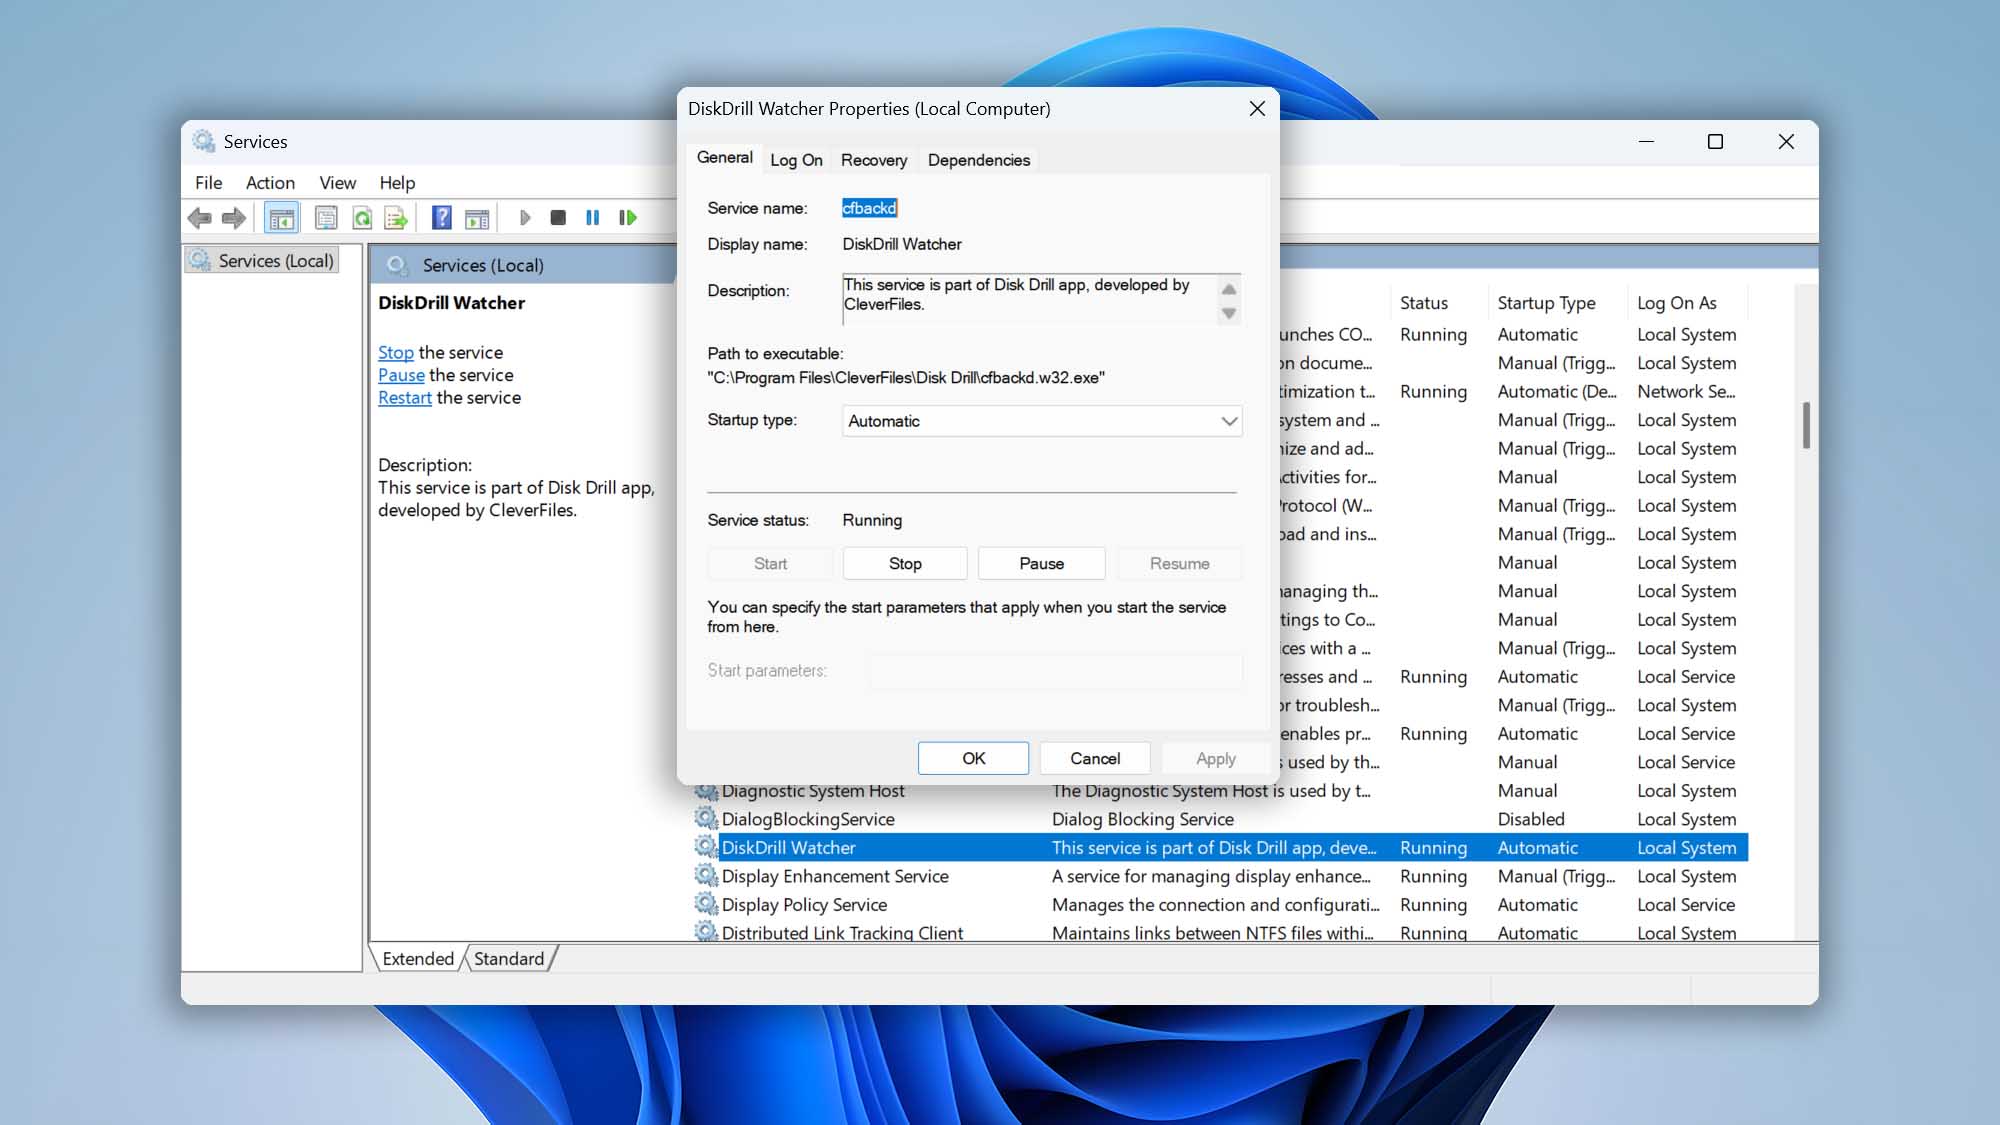Click the Restart Service toolbar icon
Screen dimensions: 2000x1125
click(x=628, y=217)
